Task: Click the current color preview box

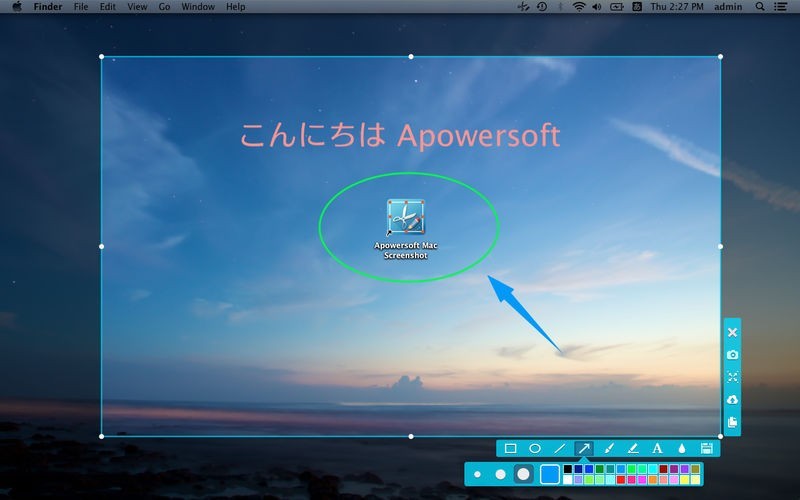Action: click(550, 474)
